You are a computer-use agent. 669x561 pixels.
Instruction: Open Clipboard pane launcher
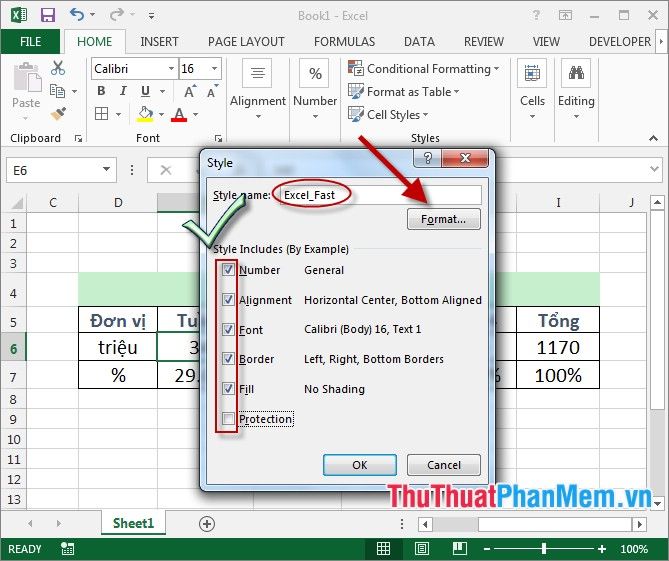78,138
